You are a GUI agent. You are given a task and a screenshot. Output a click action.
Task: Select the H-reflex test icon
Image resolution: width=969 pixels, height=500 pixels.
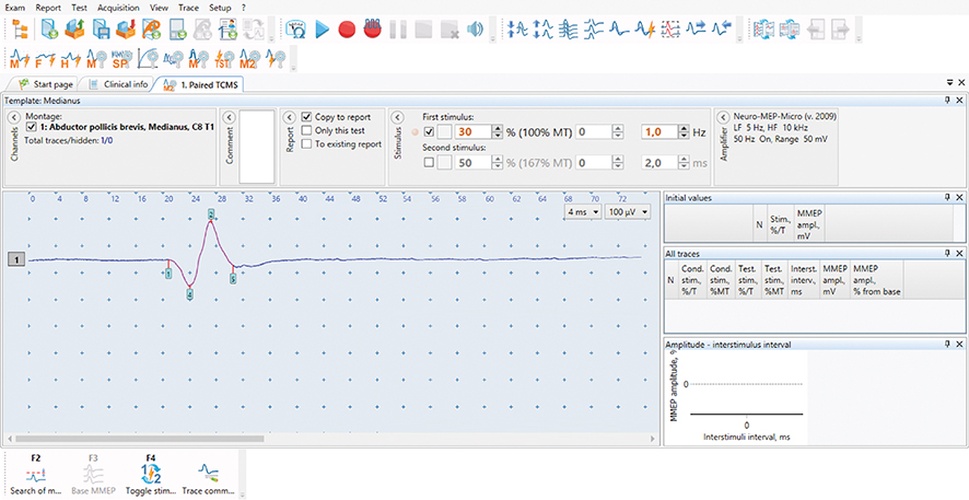tap(70, 59)
